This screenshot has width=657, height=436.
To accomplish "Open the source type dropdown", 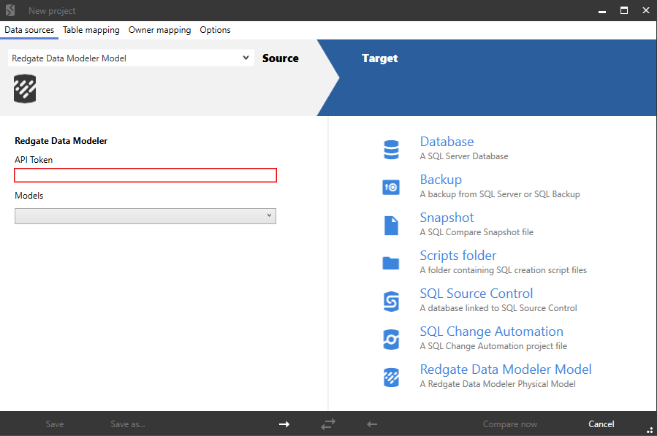I will (x=131, y=58).
